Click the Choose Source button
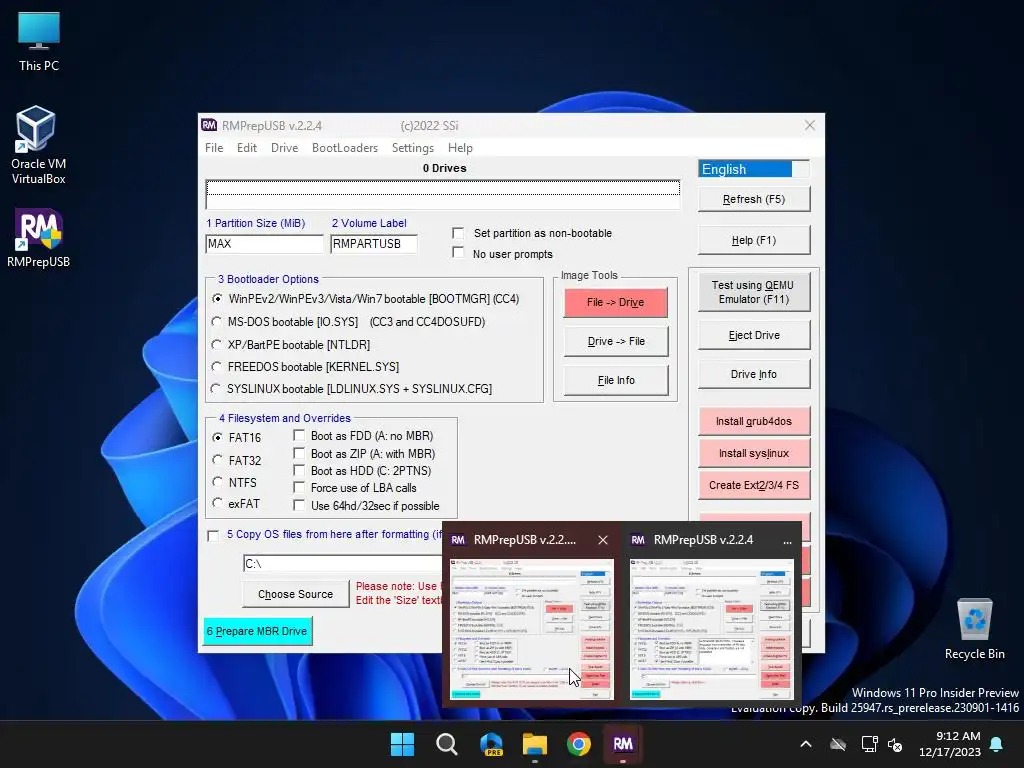The width and height of the screenshot is (1024, 768). click(295, 594)
